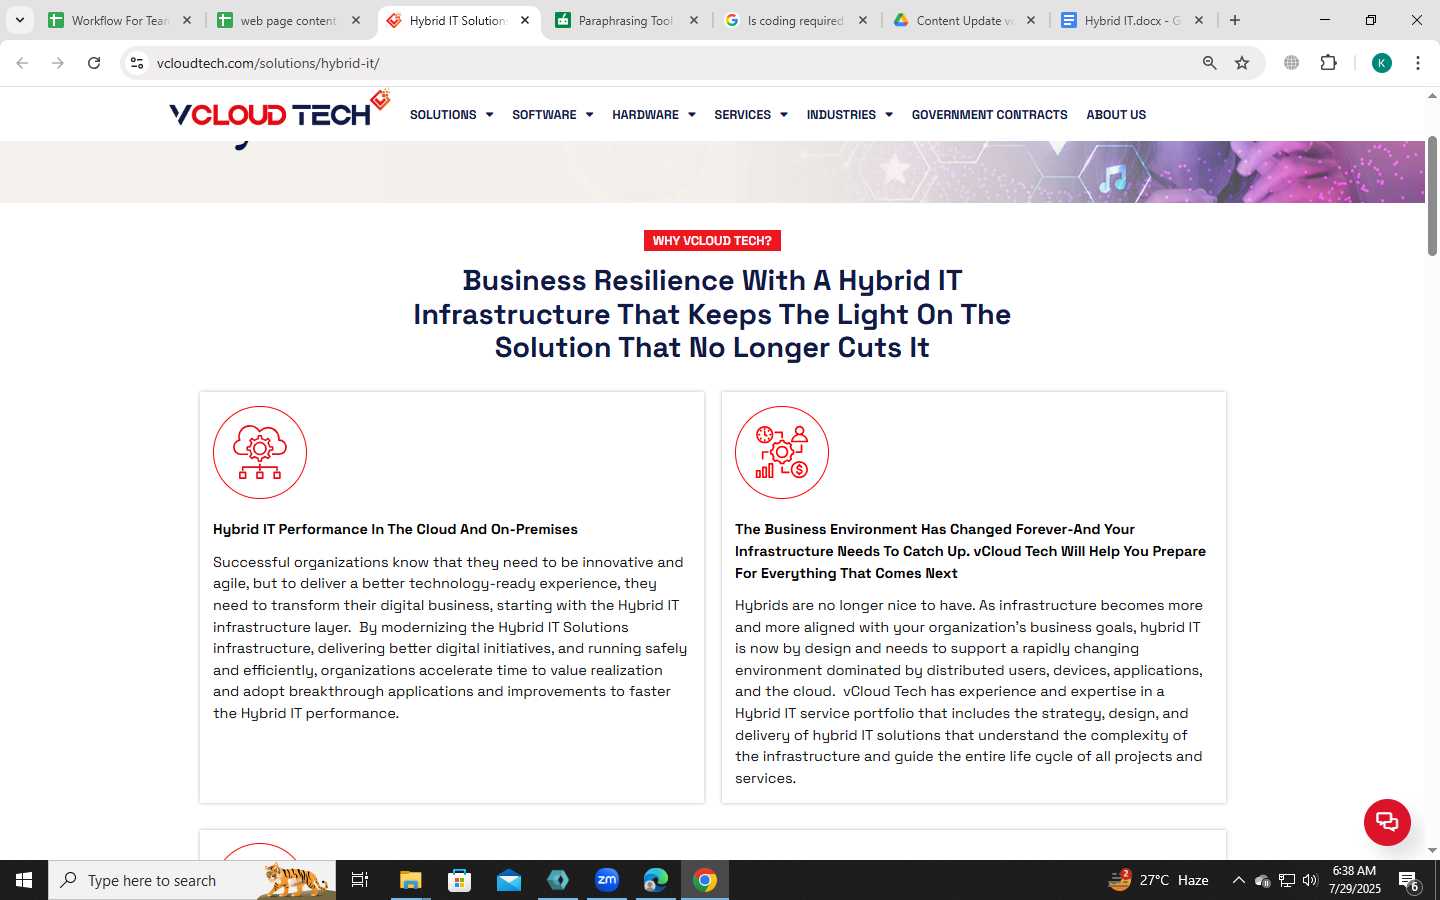Viewport: 1440px width, 900px height.
Task: Open the volume speaker icon
Action: tap(1311, 880)
